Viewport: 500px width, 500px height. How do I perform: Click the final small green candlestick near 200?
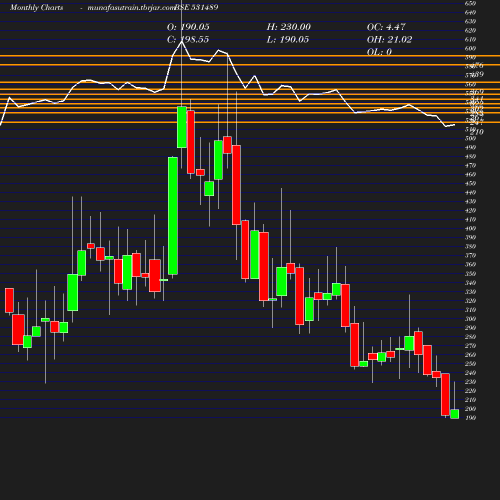coord(455,414)
